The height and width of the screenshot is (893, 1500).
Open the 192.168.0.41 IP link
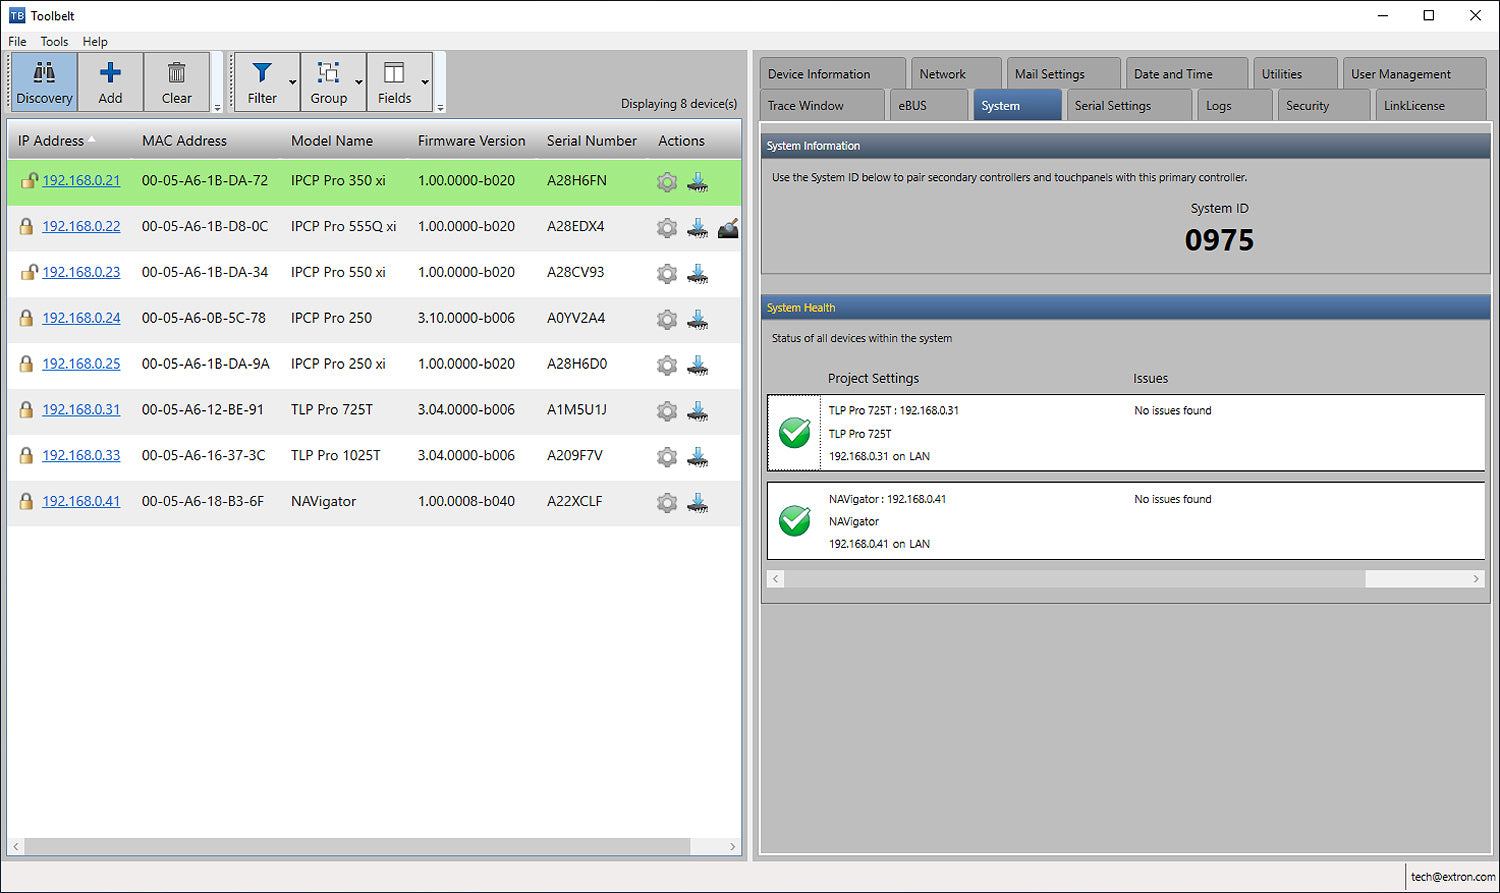[x=81, y=501]
